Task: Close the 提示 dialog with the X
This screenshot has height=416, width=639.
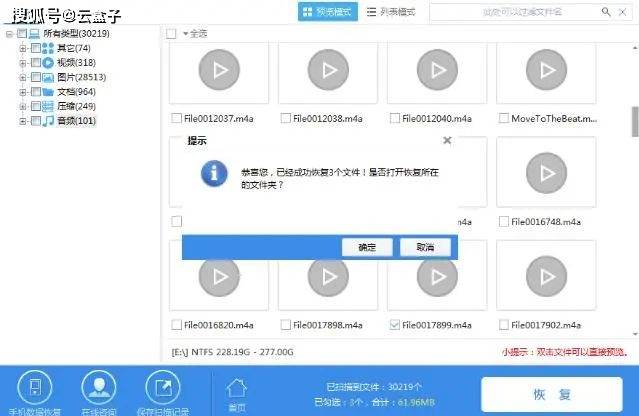Action: [447, 140]
